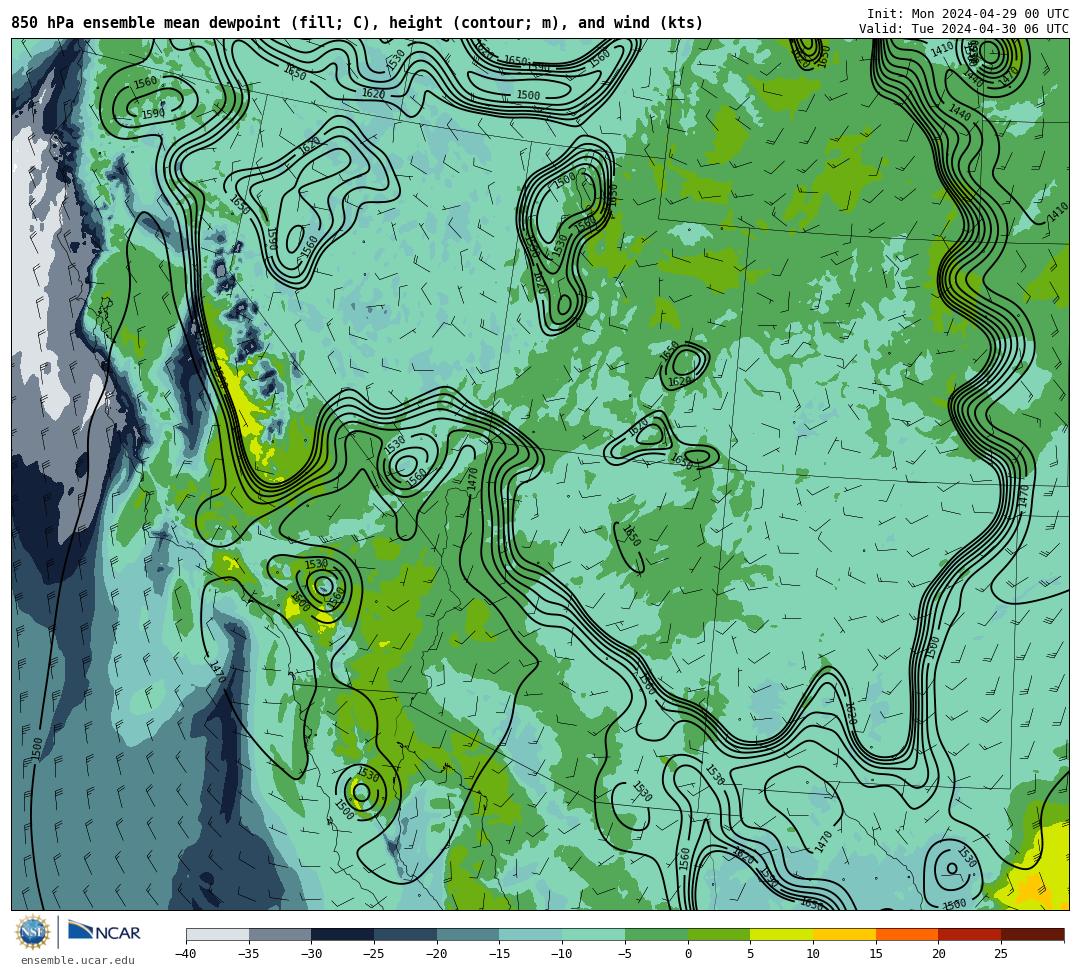The image size is (1080, 973).
Task: Pick the dark brown above-25 colorbar segment
Action: point(1032,934)
